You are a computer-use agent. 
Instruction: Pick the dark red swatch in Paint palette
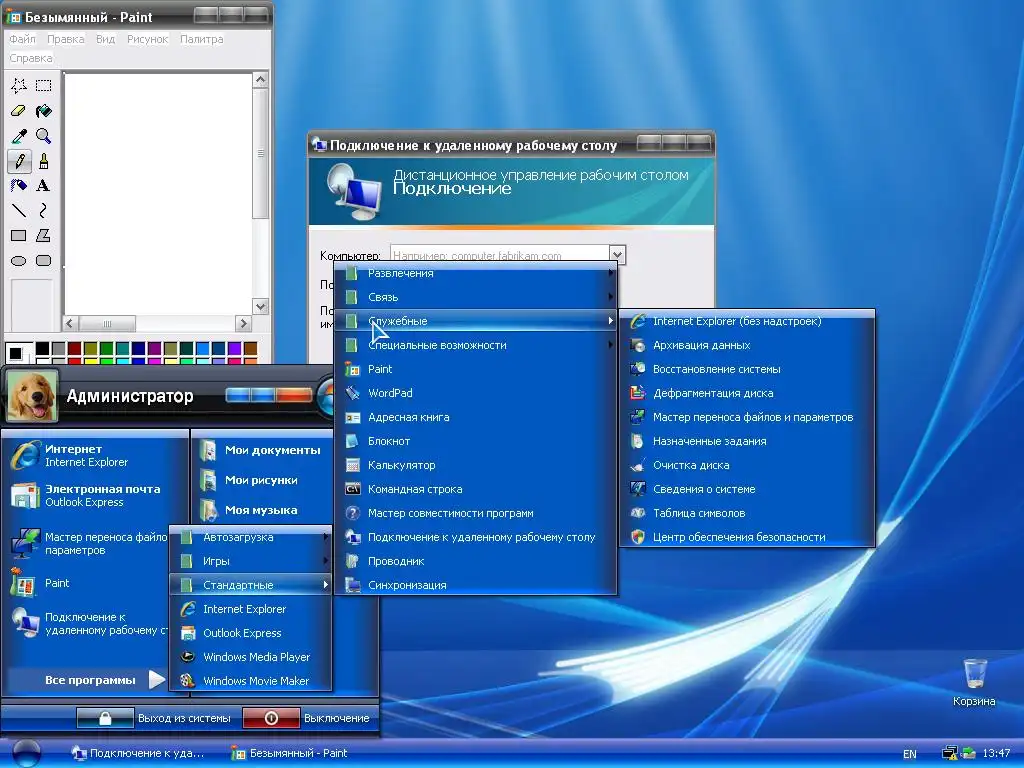tap(74, 348)
